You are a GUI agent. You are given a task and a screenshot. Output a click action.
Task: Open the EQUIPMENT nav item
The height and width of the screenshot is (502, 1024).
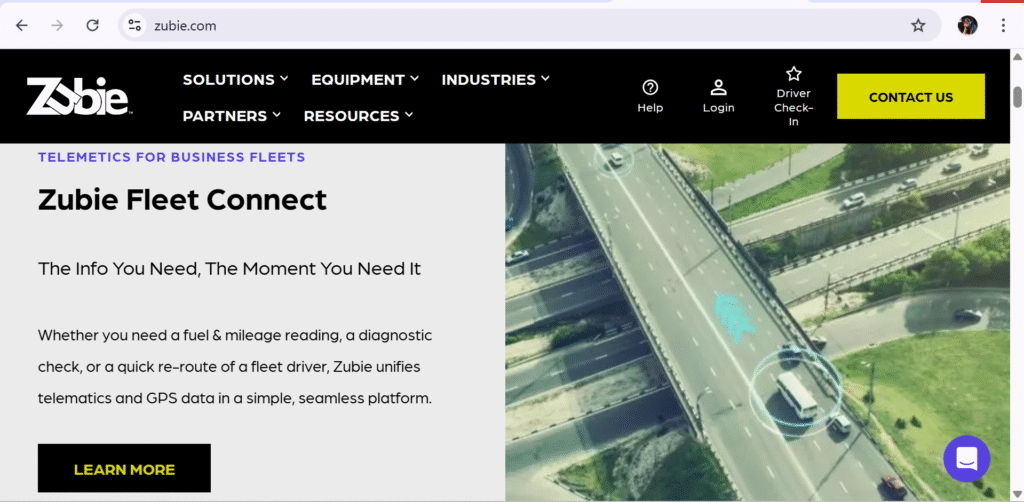(358, 80)
